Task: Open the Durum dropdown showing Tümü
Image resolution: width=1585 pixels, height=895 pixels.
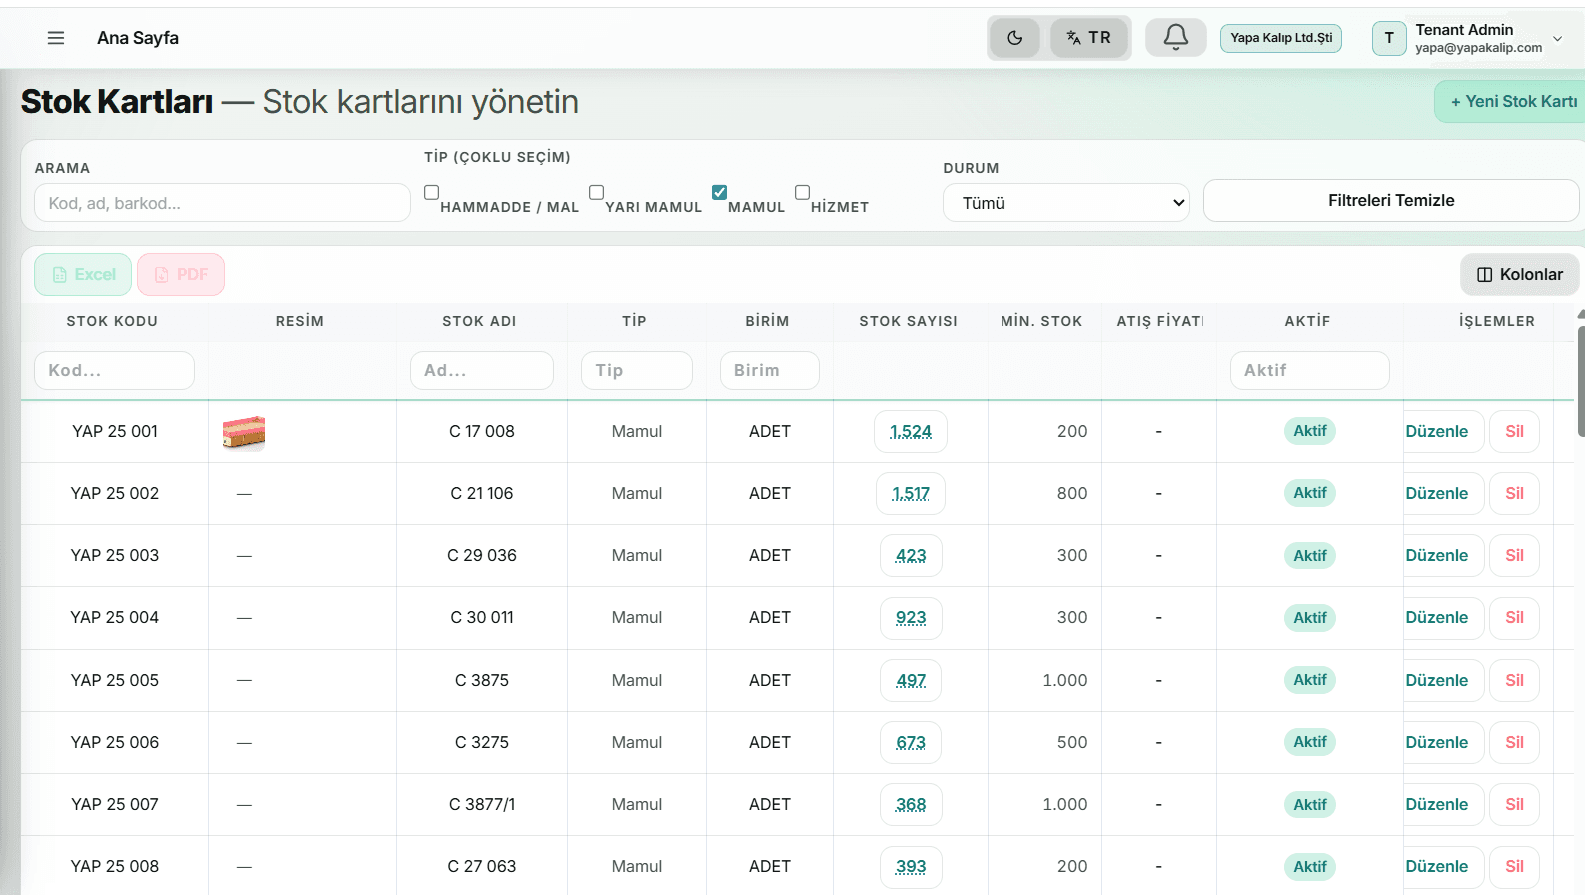Action: tap(1066, 203)
